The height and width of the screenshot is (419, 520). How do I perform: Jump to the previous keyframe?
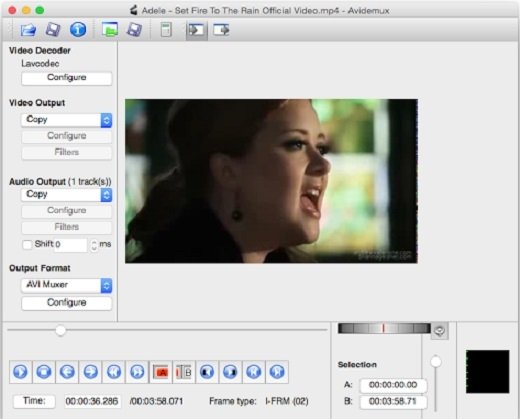click(114, 372)
